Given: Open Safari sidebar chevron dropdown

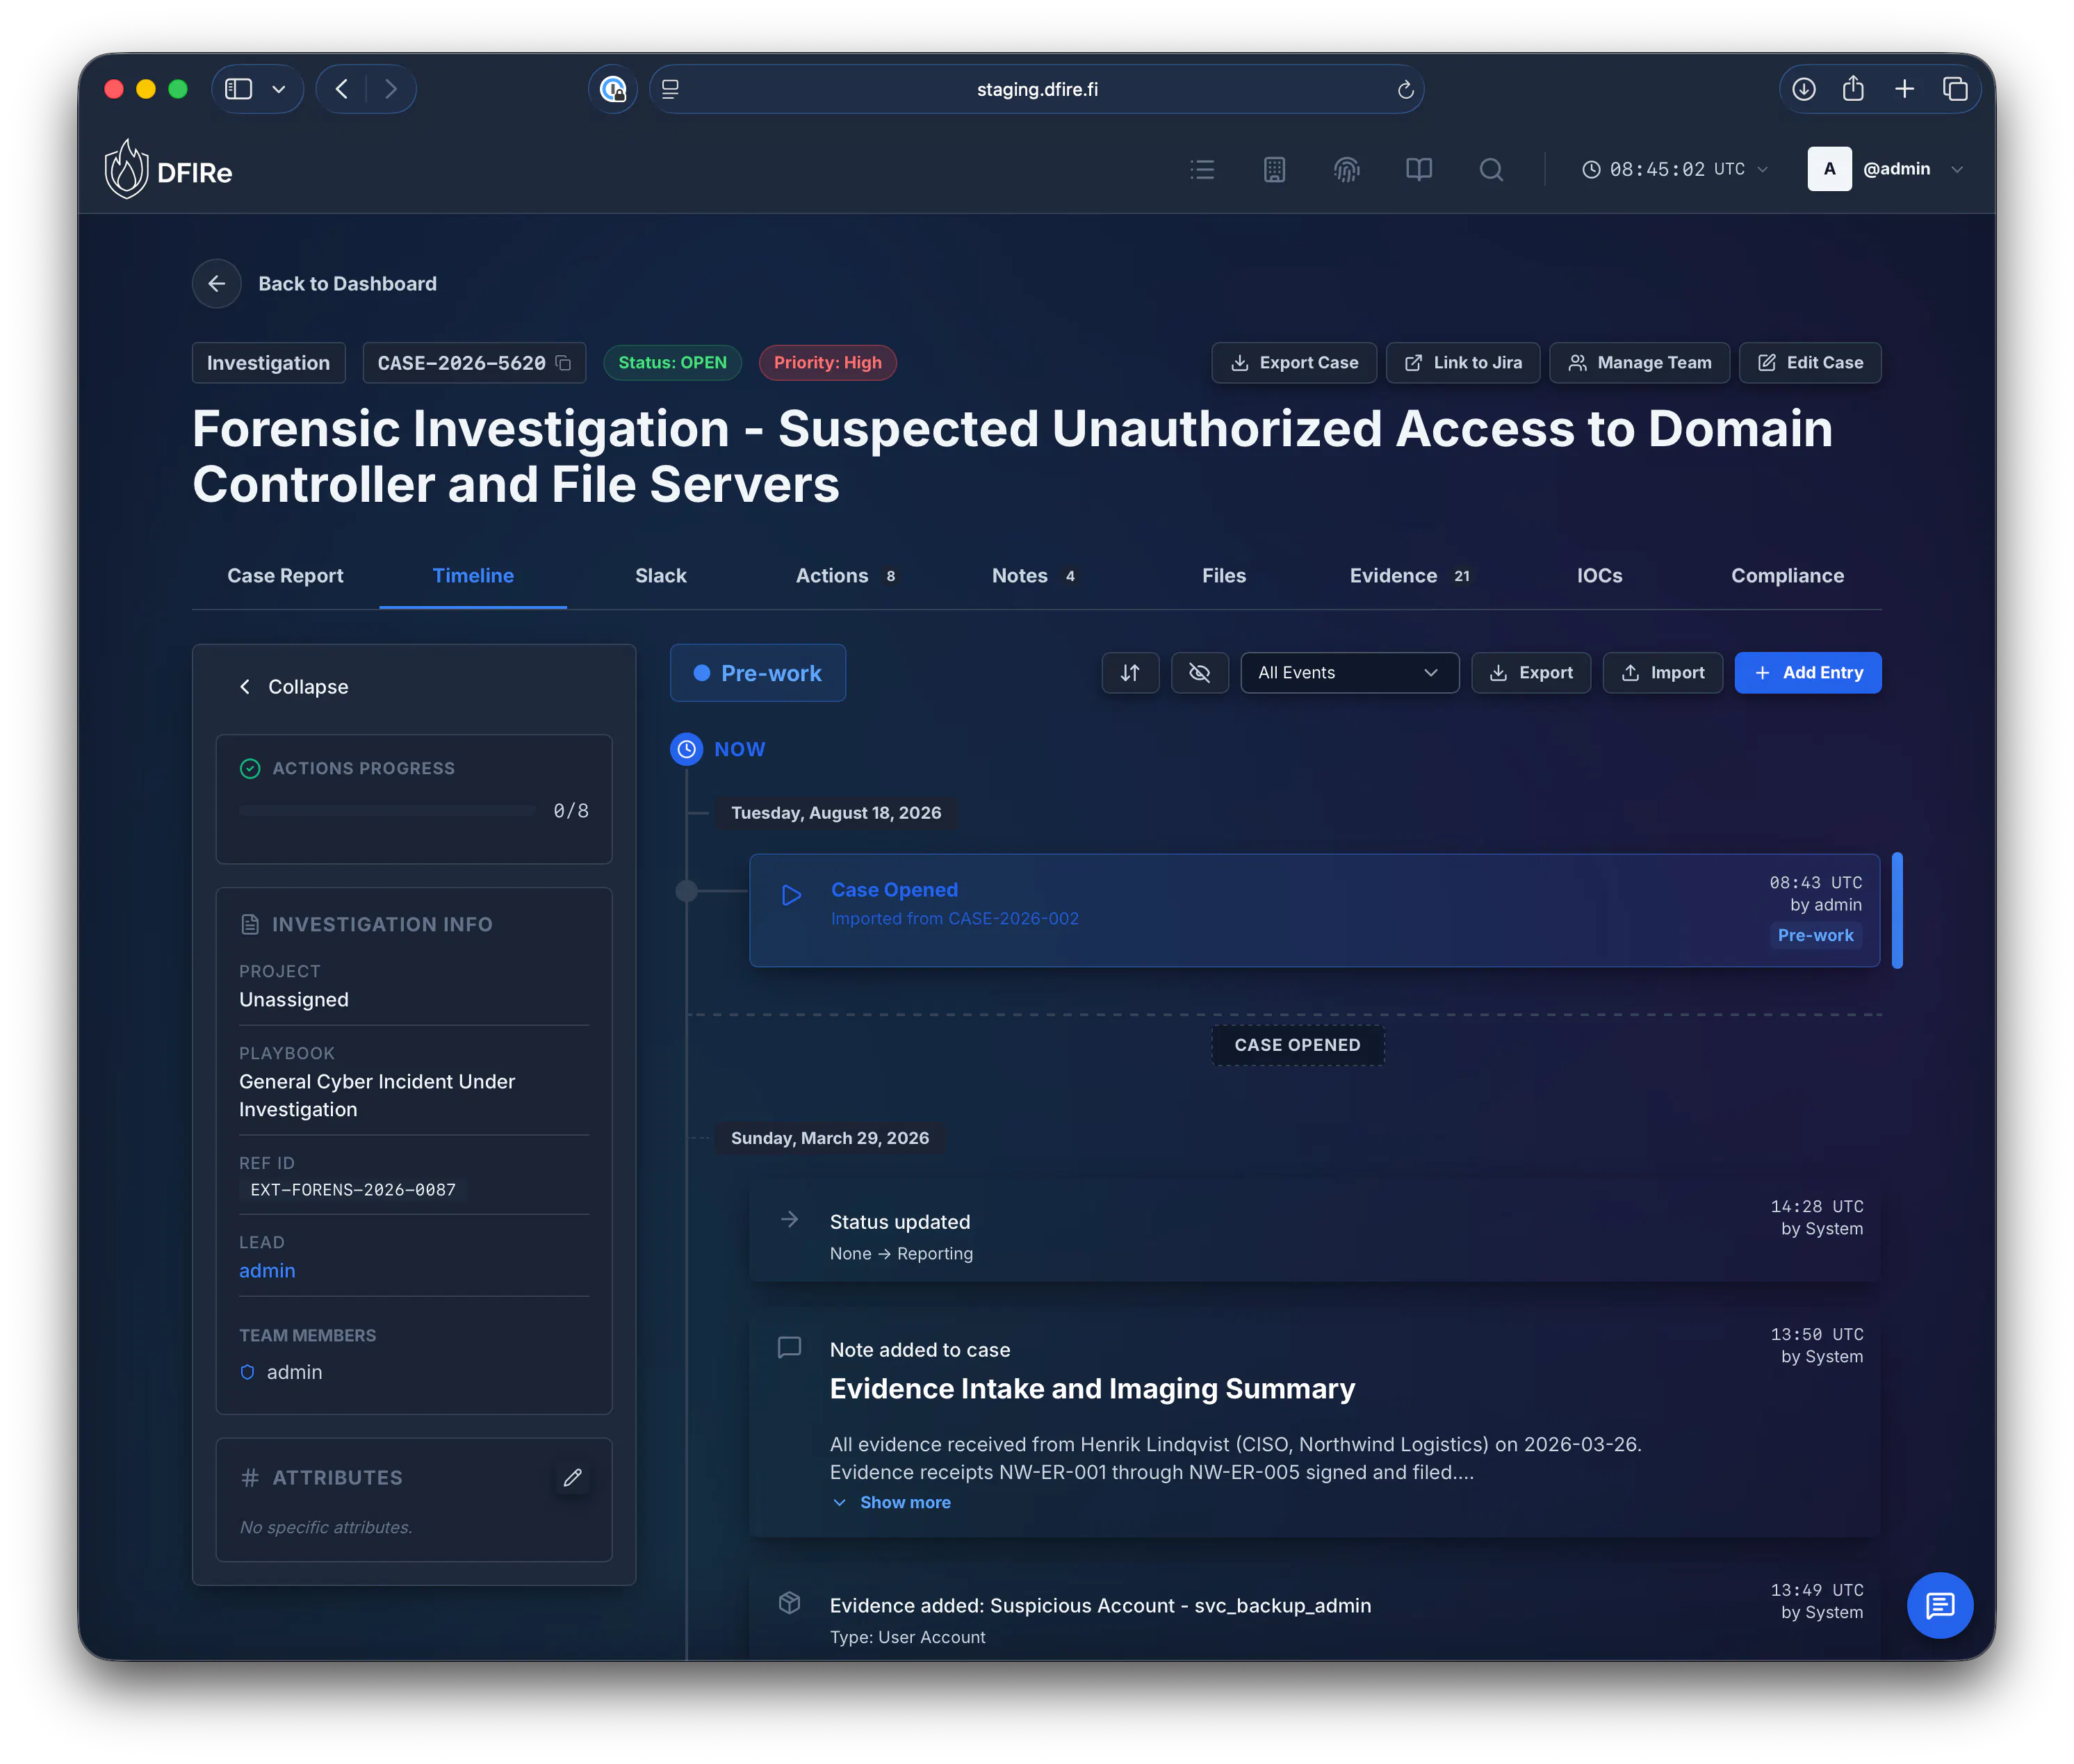Looking at the screenshot, I should (279, 89).
